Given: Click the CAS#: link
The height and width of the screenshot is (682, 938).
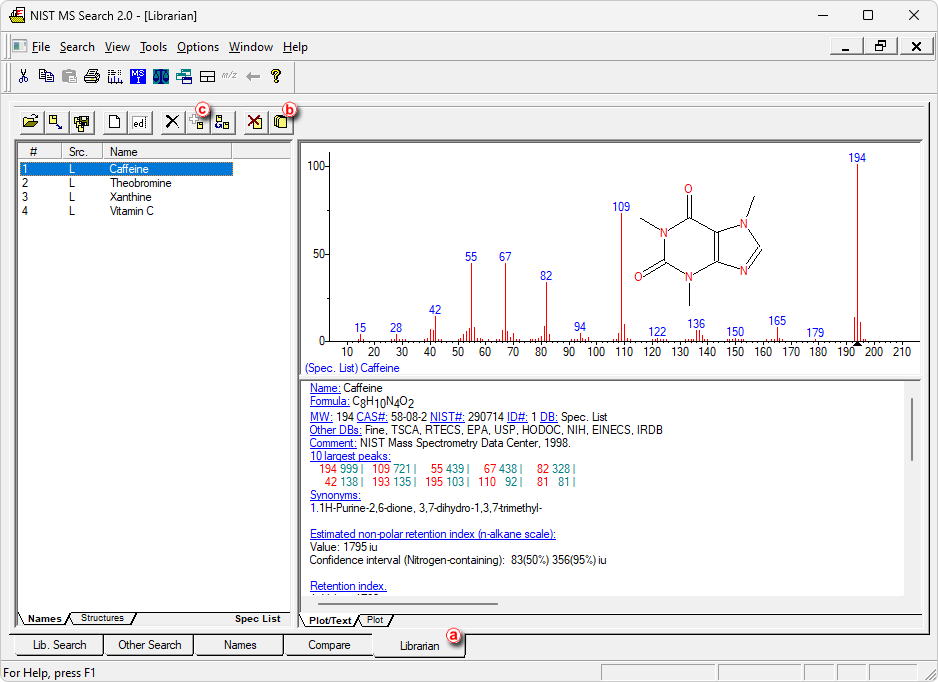Looking at the screenshot, I should (x=372, y=416).
